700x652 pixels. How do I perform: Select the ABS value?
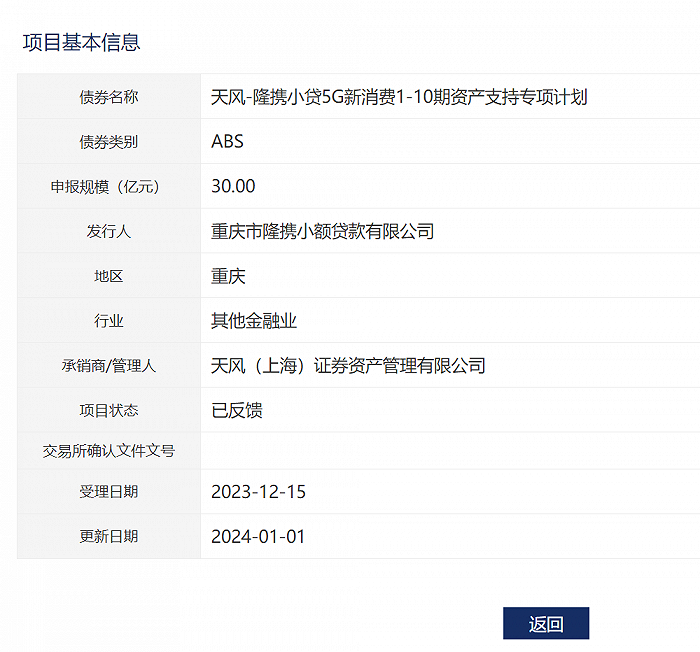tap(227, 142)
